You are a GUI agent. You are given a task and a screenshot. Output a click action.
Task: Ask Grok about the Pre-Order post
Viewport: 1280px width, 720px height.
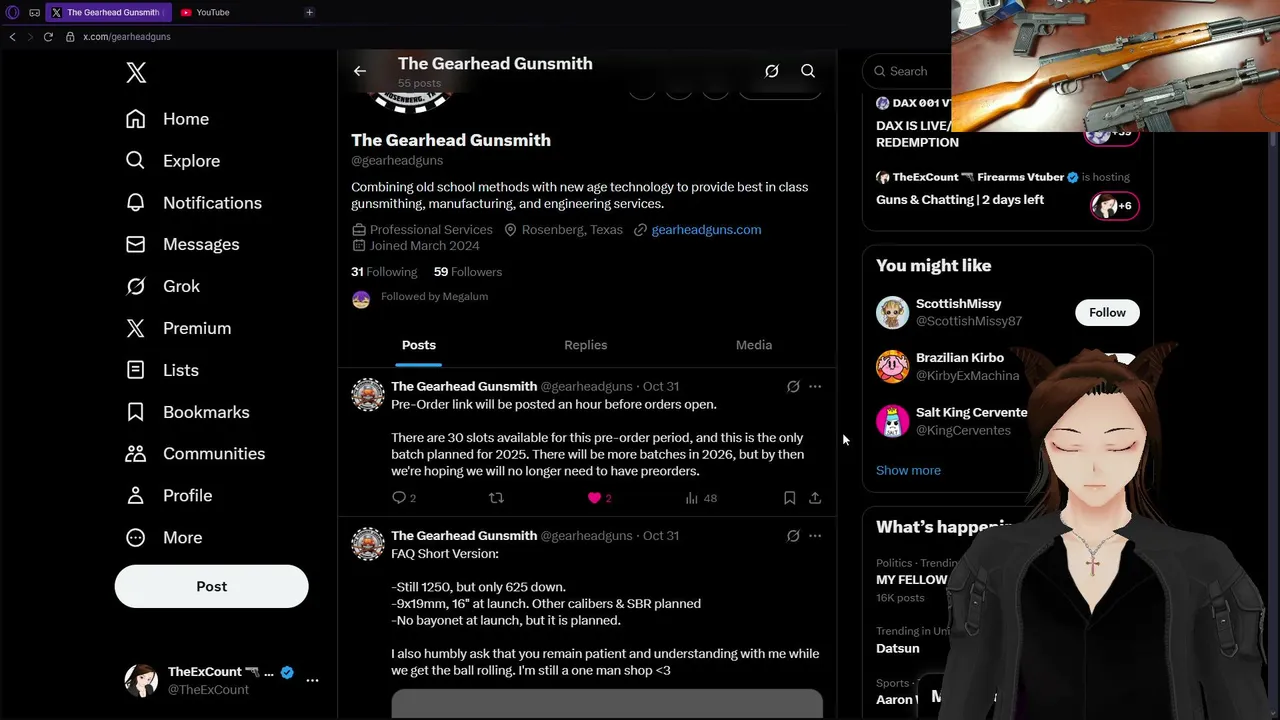coord(793,386)
